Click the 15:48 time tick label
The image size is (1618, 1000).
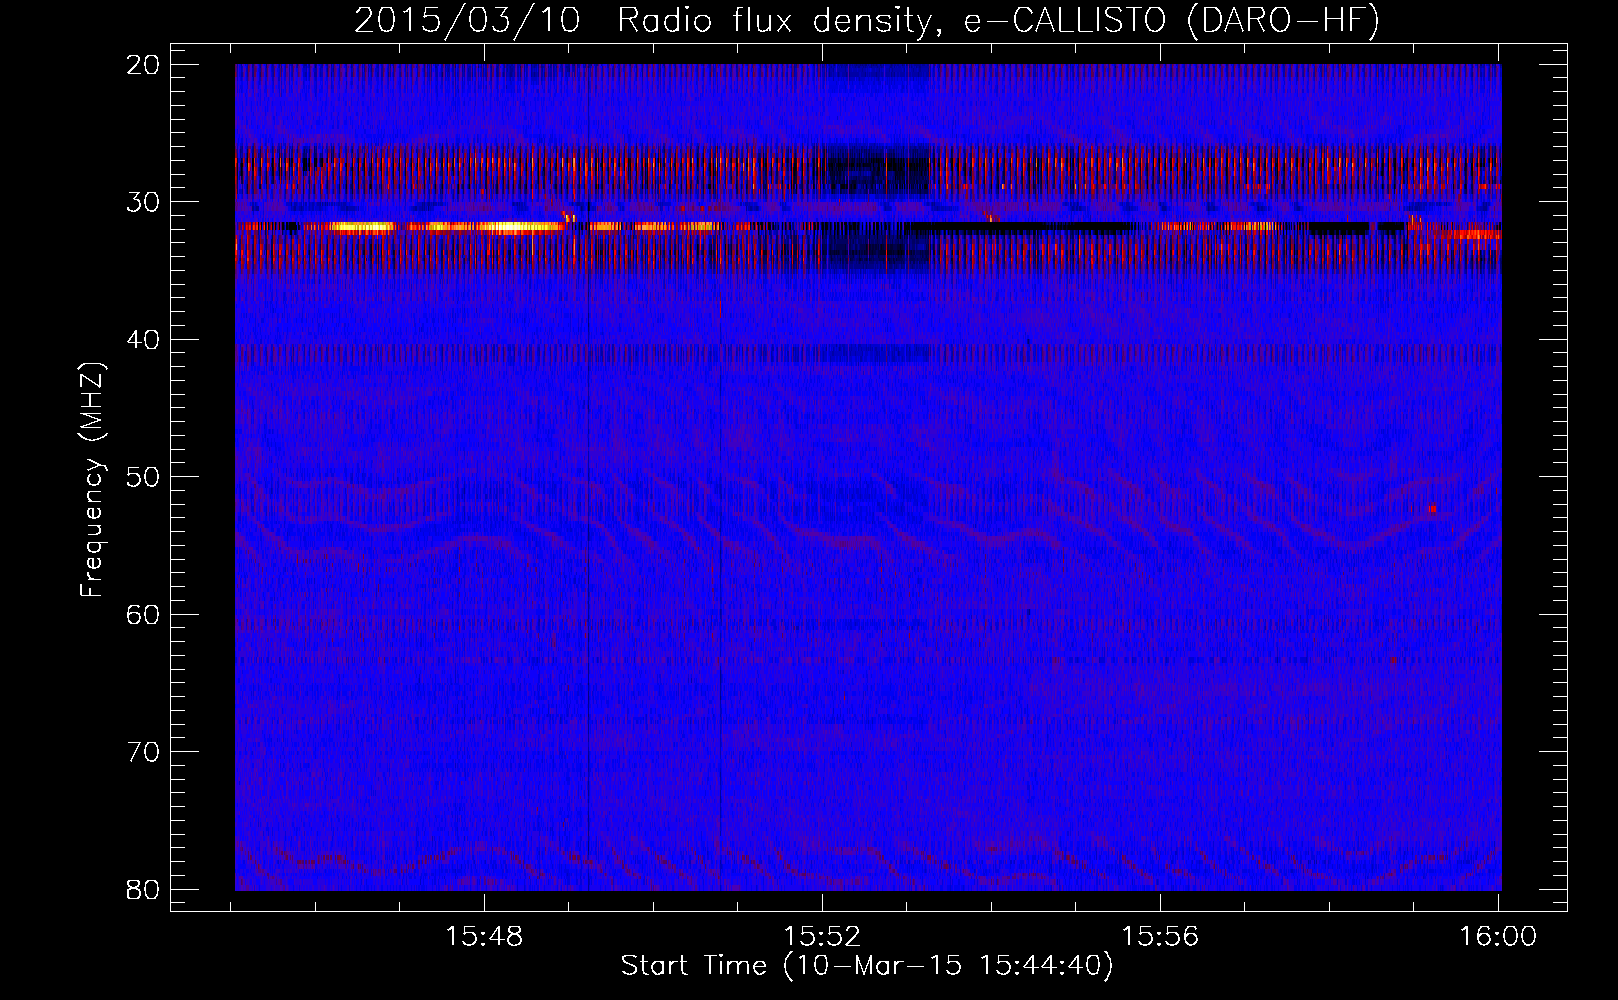coord(484,937)
